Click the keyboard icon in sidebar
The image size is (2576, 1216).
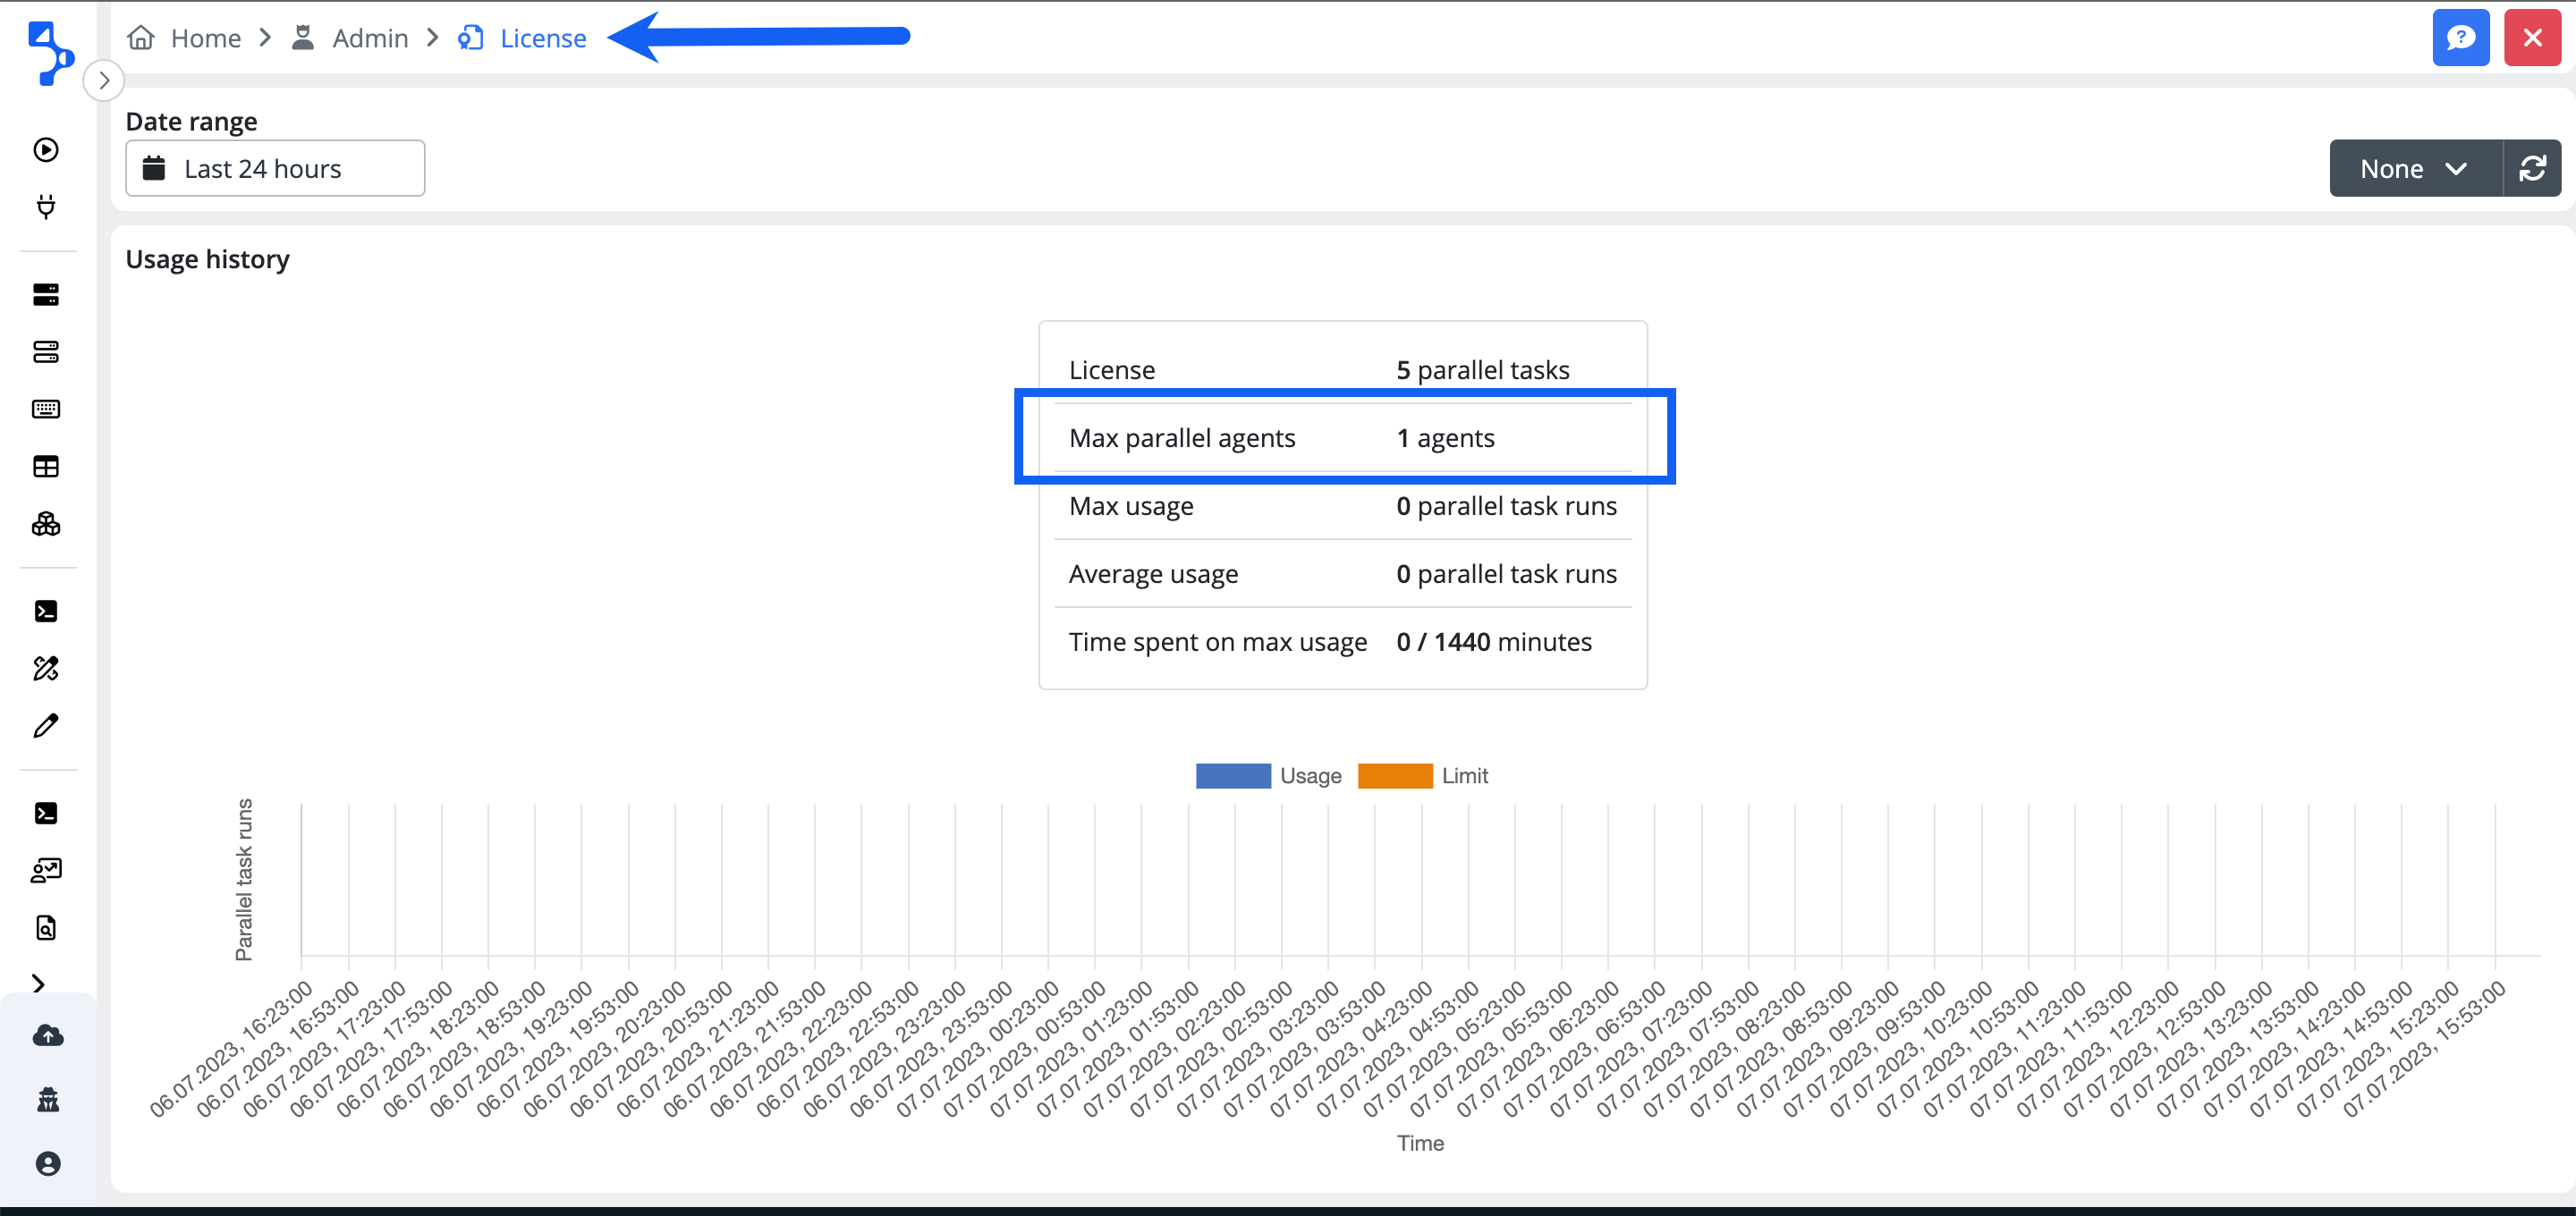(x=46, y=409)
